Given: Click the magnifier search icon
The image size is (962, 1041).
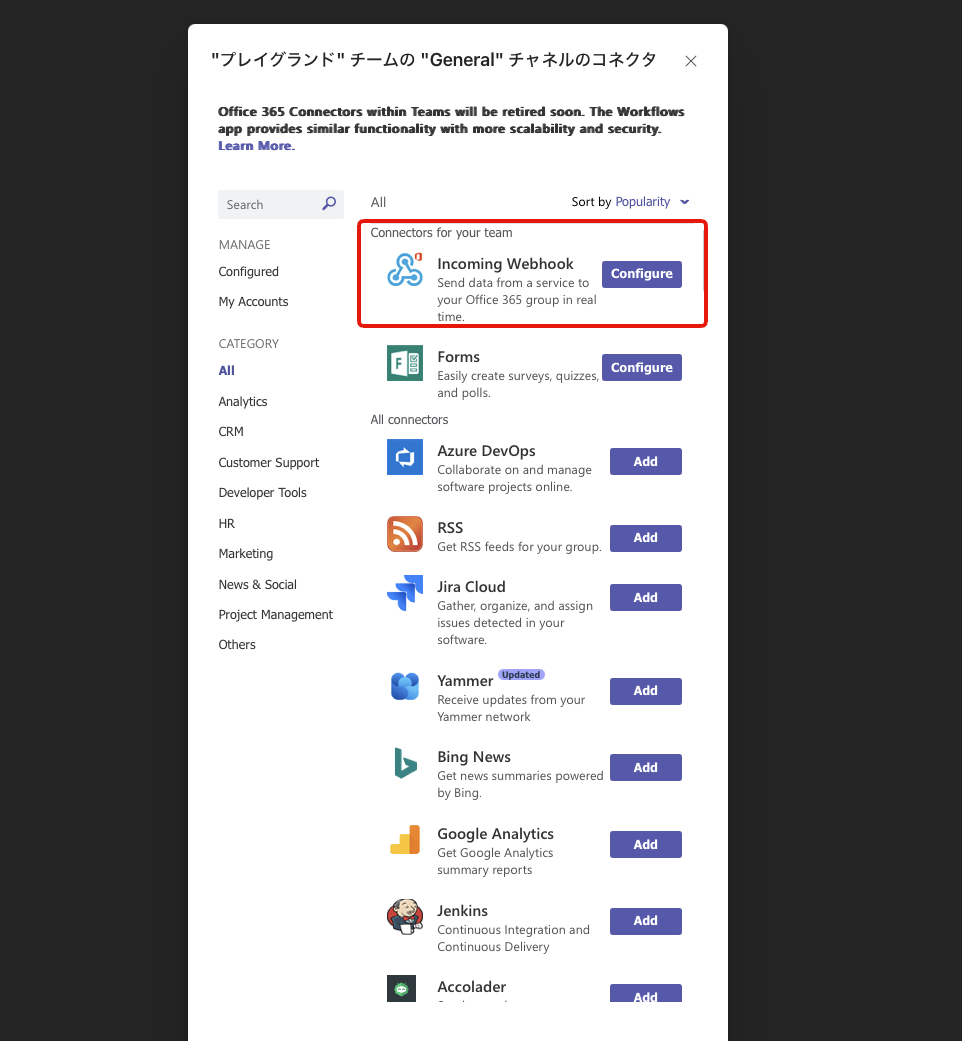Looking at the screenshot, I should point(329,204).
